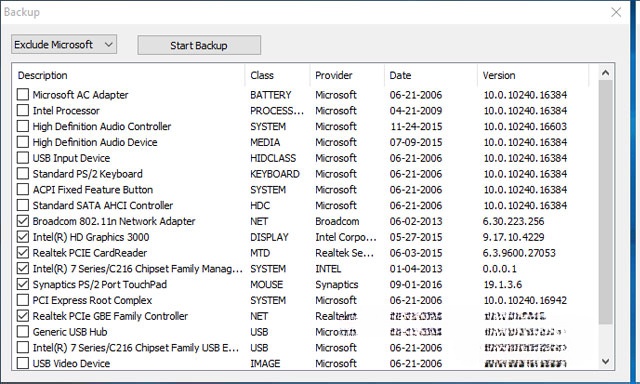Check ACPI Fixed Feature Button checkbox
This screenshot has width=640, height=384.
(23, 189)
